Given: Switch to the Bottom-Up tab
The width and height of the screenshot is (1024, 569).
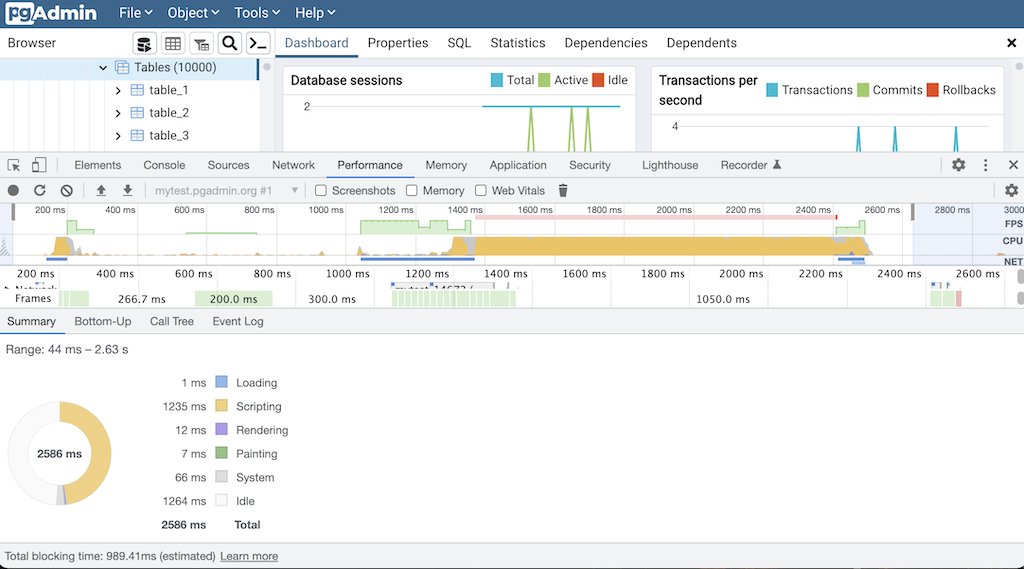Looking at the screenshot, I should click(x=103, y=321).
